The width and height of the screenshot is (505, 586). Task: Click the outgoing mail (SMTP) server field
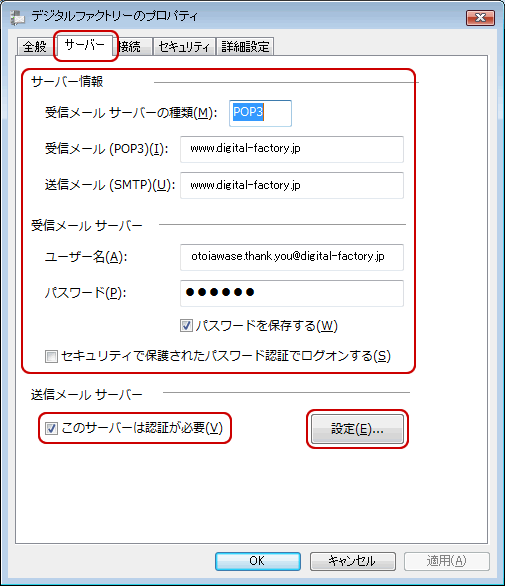292,185
